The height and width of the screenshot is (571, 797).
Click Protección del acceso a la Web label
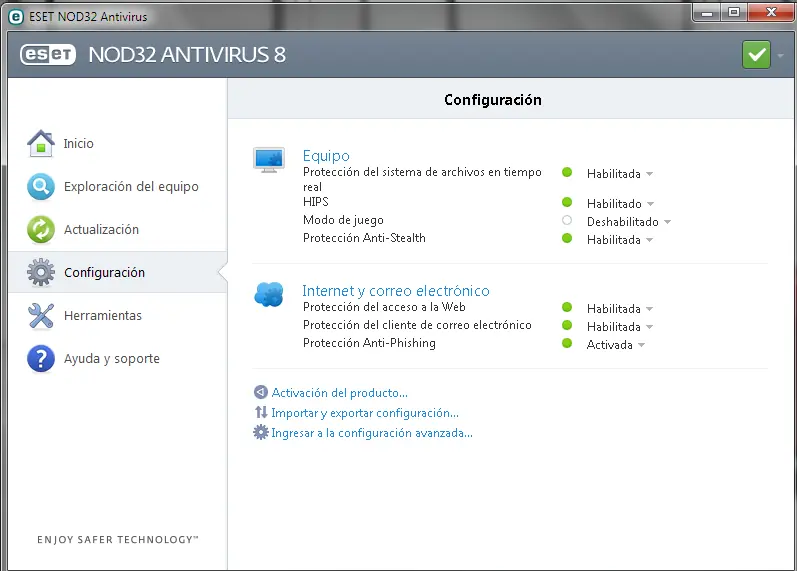point(384,307)
